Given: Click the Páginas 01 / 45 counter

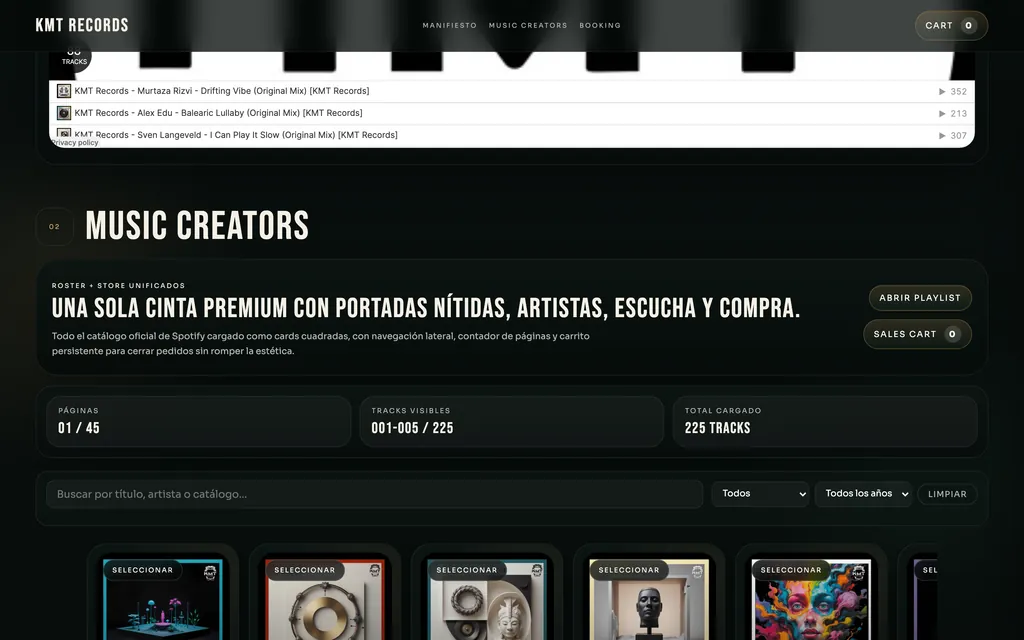Looking at the screenshot, I should point(199,421).
